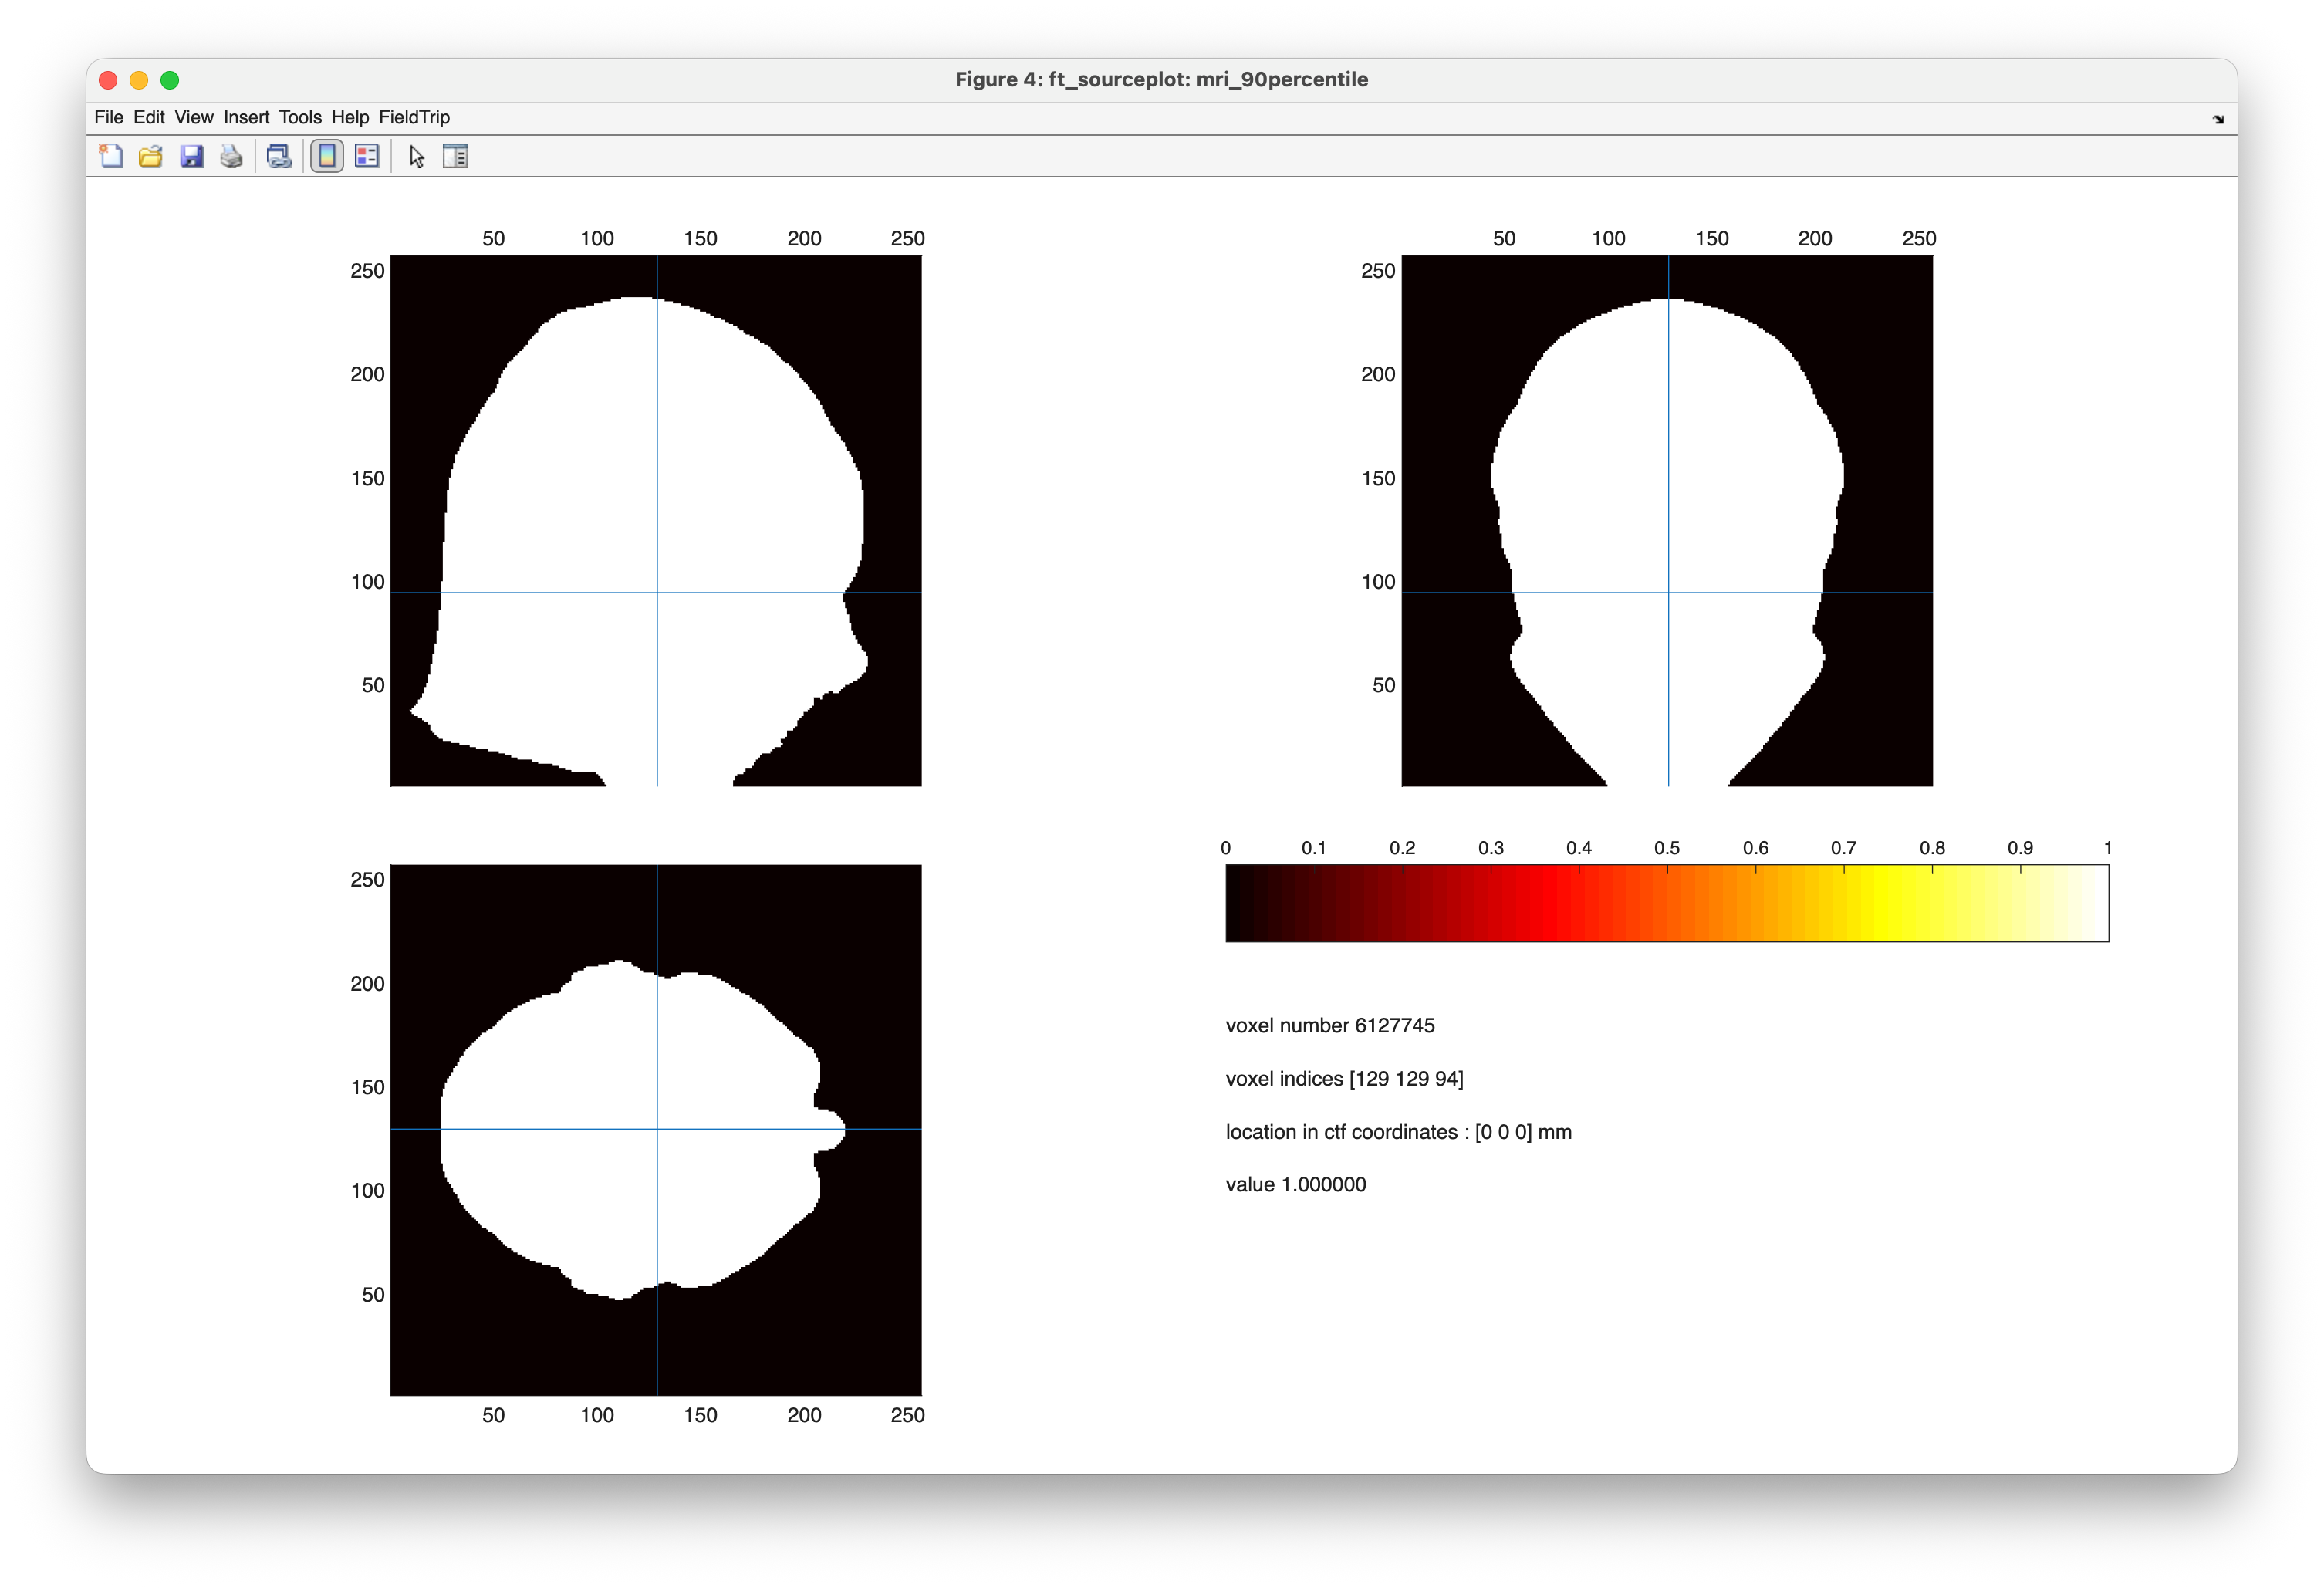The width and height of the screenshot is (2324, 1588).
Task: Toggle the Insert Colorbar toolbar button
Action: point(327,156)
